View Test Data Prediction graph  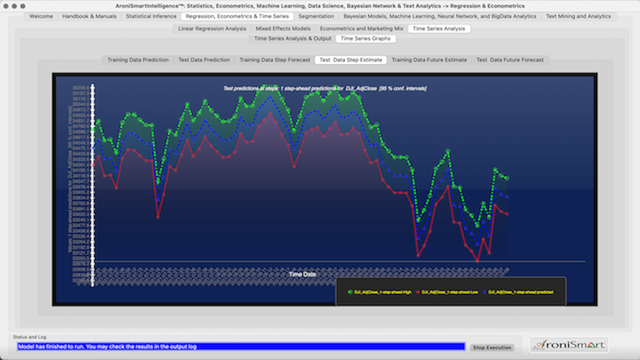[x=204, y=60]
